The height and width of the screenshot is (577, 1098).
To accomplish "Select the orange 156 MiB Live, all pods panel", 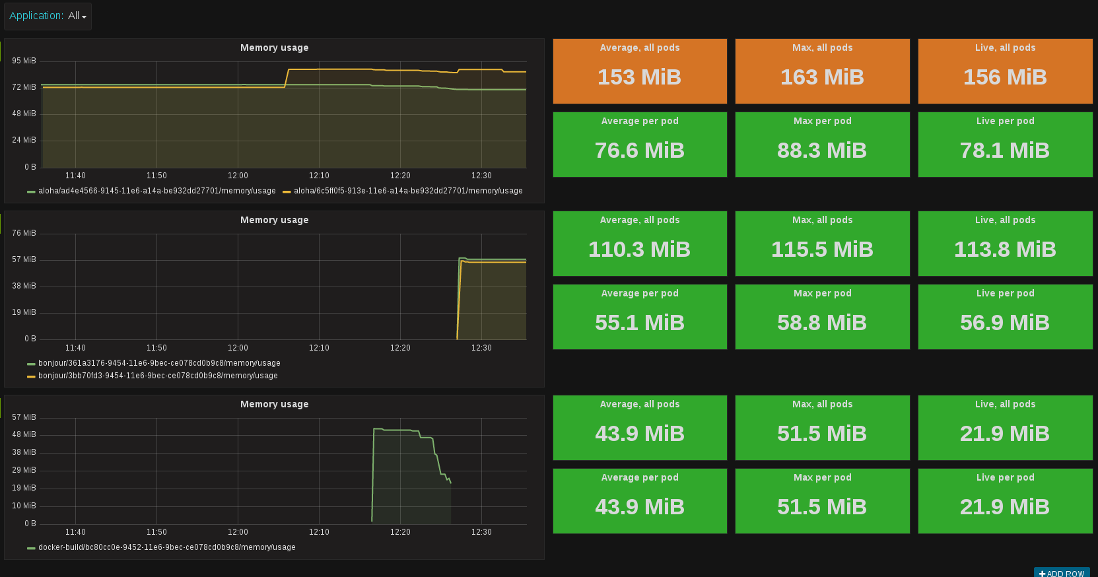I will coord(1006,71).
